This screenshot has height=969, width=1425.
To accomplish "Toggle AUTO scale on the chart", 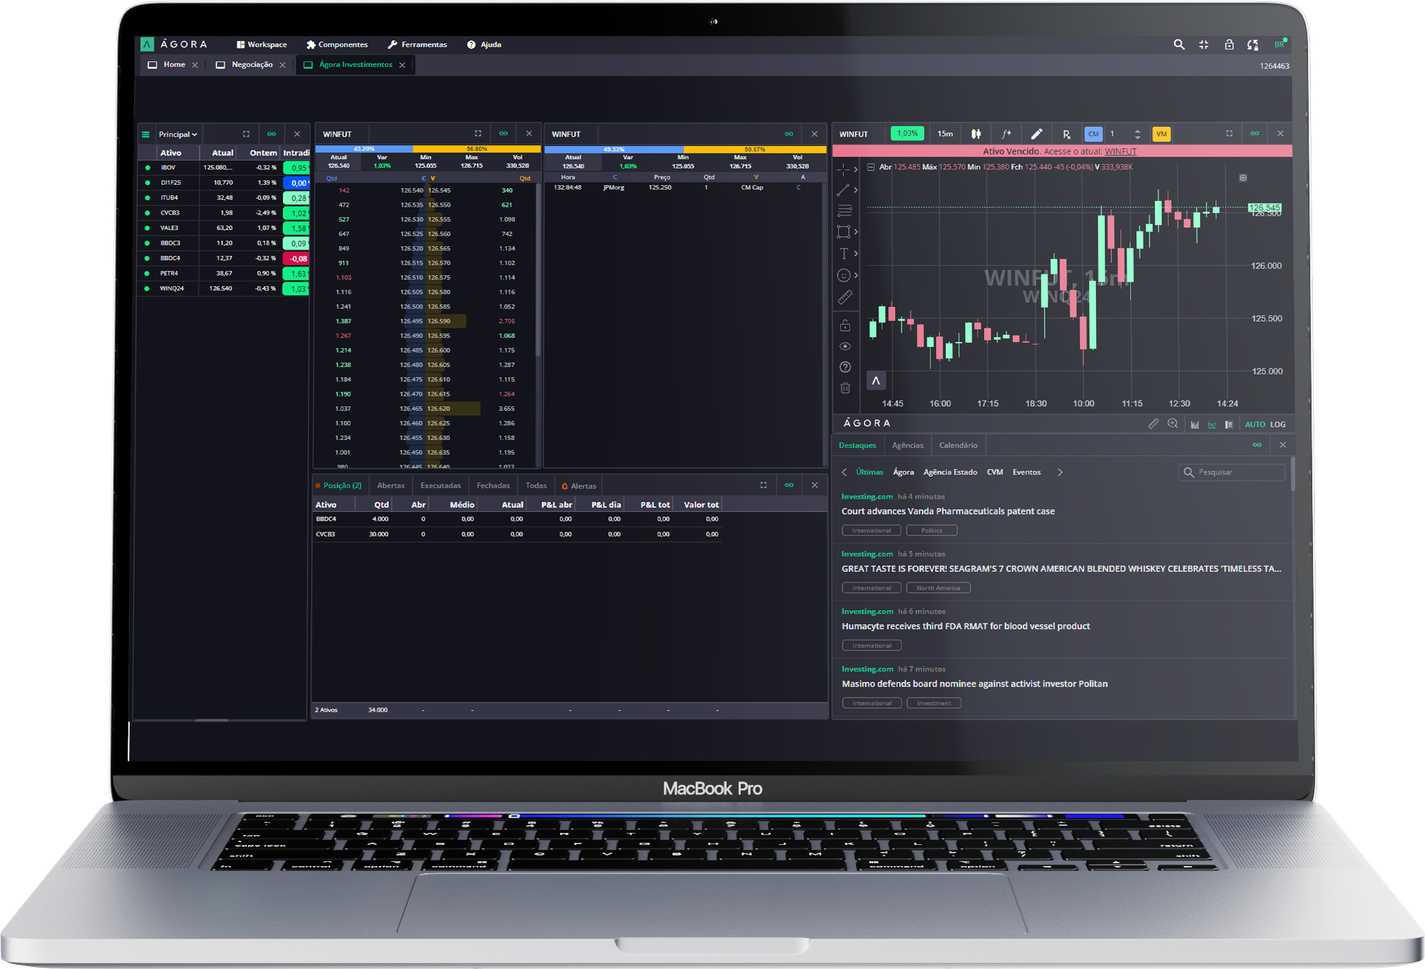I will [x=1254, y=424].
